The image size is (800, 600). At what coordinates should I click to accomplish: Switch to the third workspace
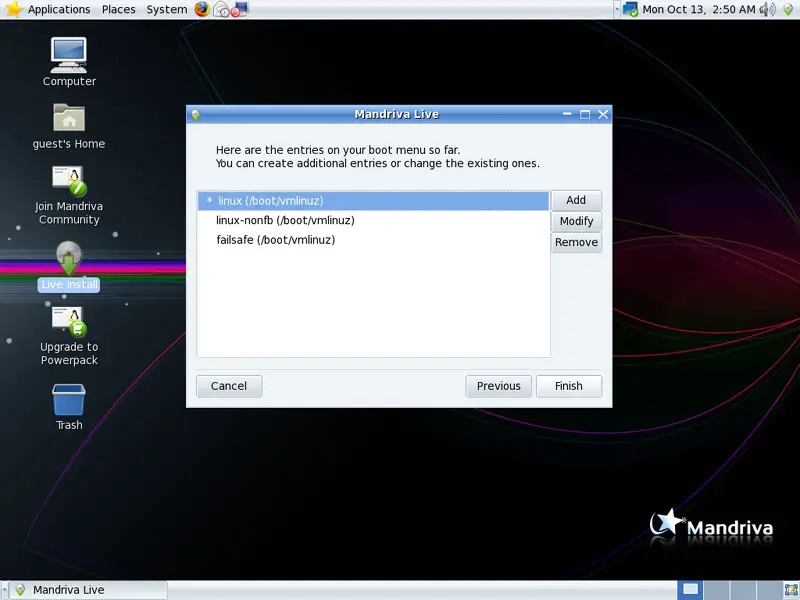tap(743, 590)
